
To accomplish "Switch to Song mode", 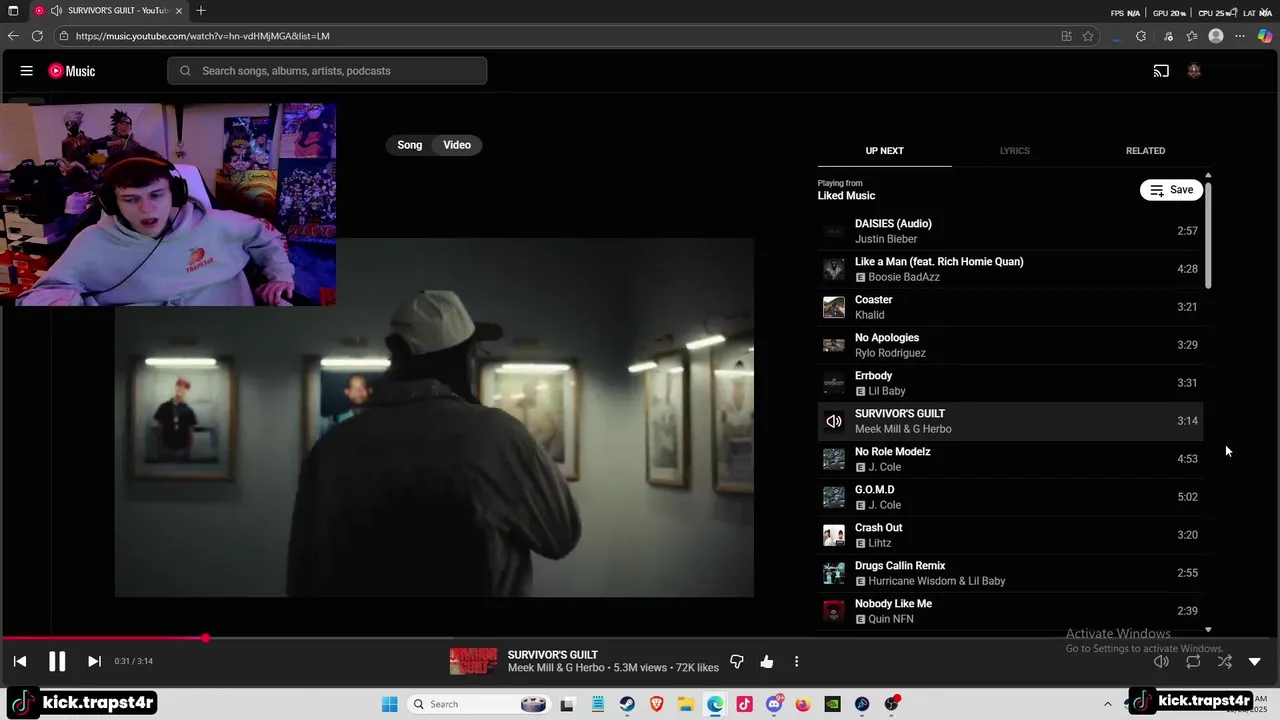I will pos(410,145).
